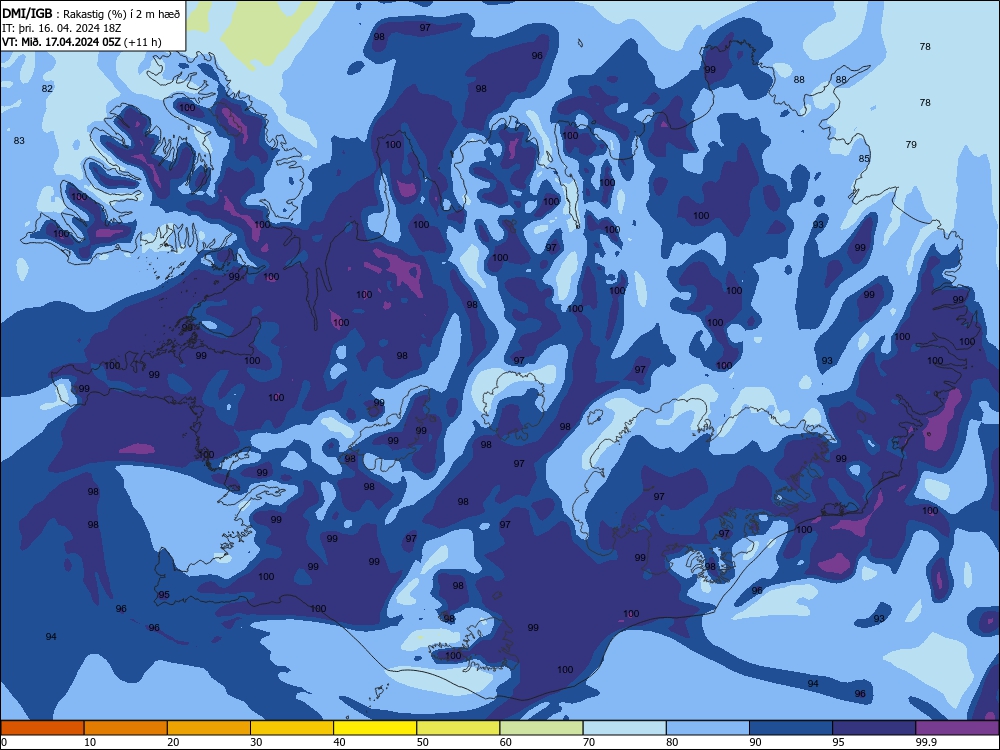Click the "VT: Mið. 17.04.2024 05Z (+11 h)" line
Image resolution: width=1000 pixels, height=750 pixels.
[x=82, y=42]
